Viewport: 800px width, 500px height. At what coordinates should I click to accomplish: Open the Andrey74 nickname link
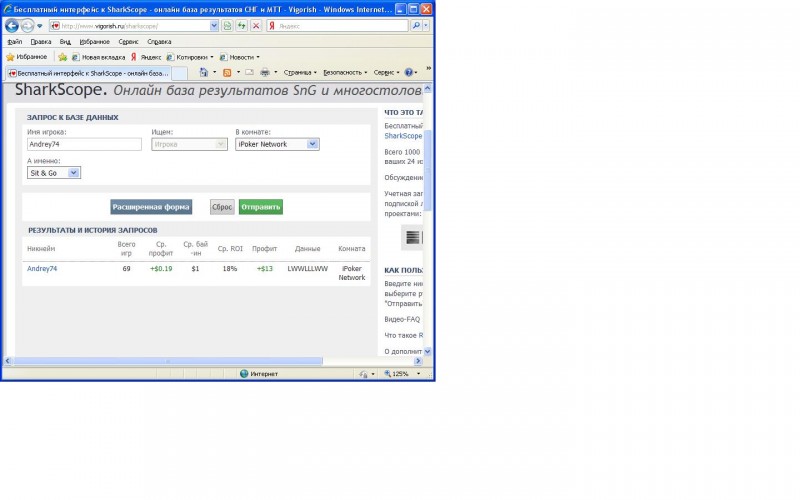click(x=42, y=269)
